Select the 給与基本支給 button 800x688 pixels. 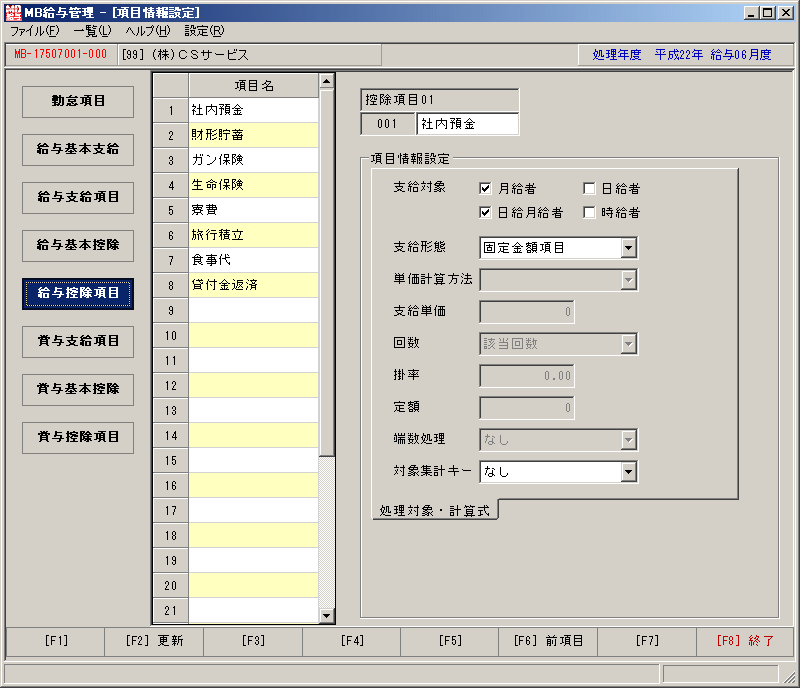click(78, 149)
